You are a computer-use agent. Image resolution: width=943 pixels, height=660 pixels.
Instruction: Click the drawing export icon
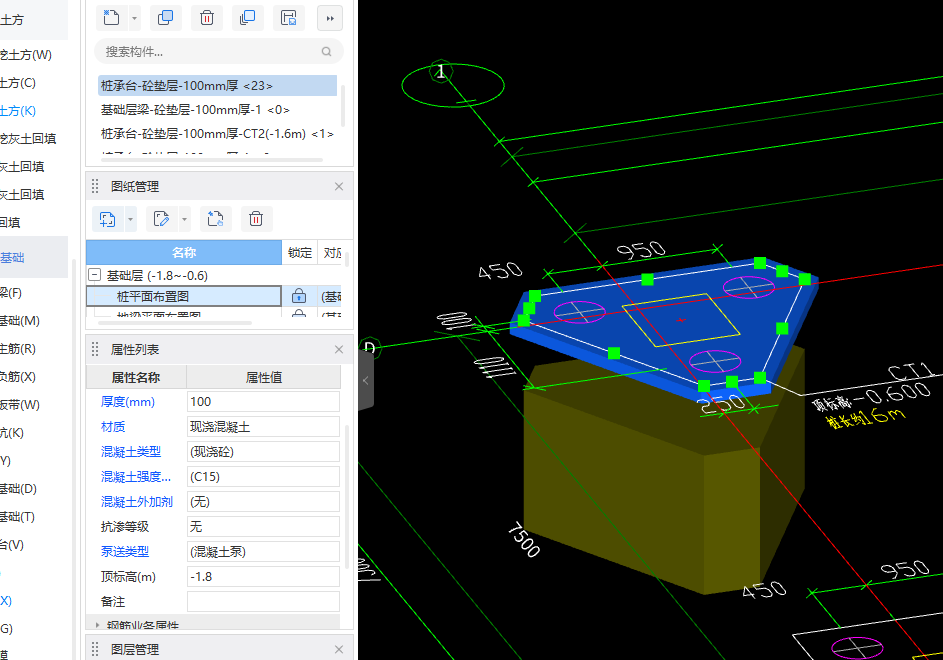pyautogui.click(x=215, y=219)
